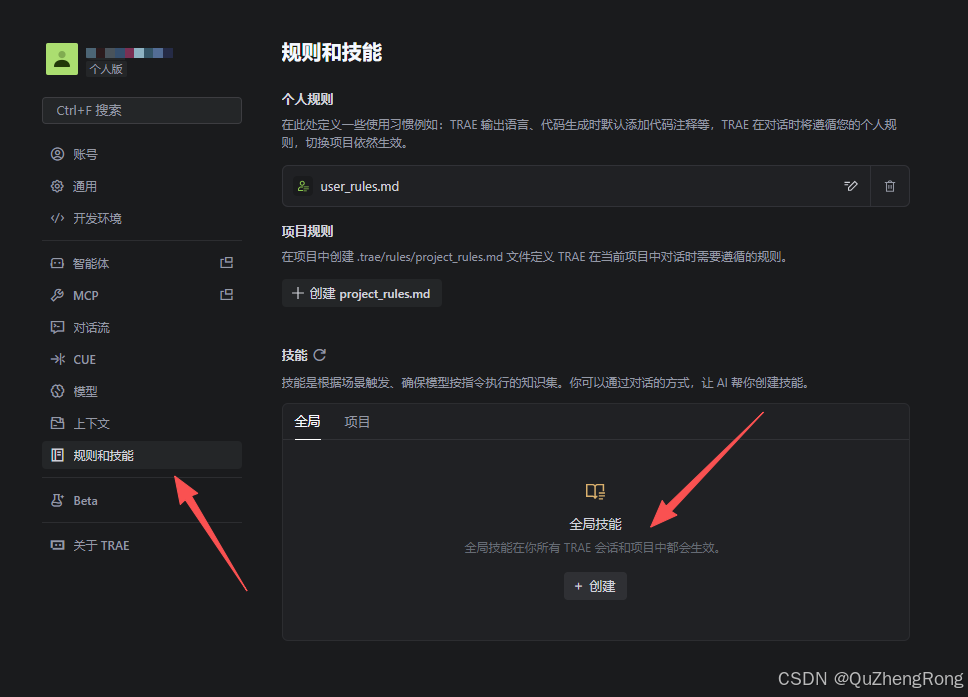Open the 对话流 settings page

click(142, 328)
